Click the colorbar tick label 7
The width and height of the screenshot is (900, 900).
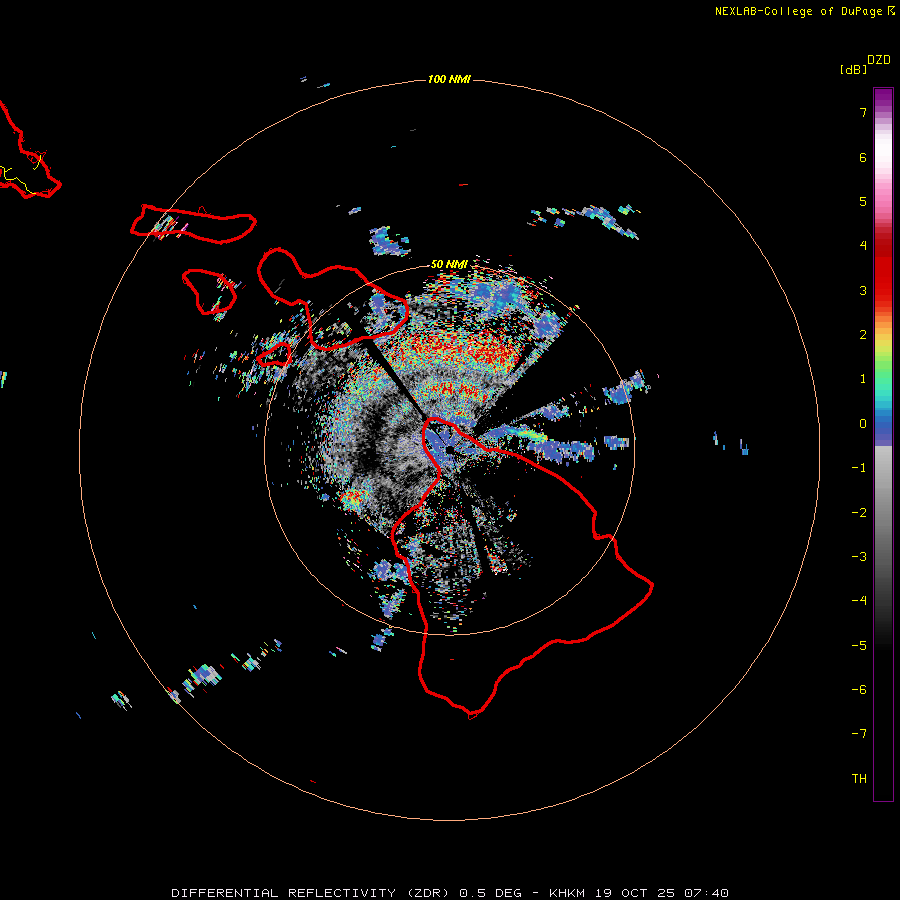(x=863, y=112)
